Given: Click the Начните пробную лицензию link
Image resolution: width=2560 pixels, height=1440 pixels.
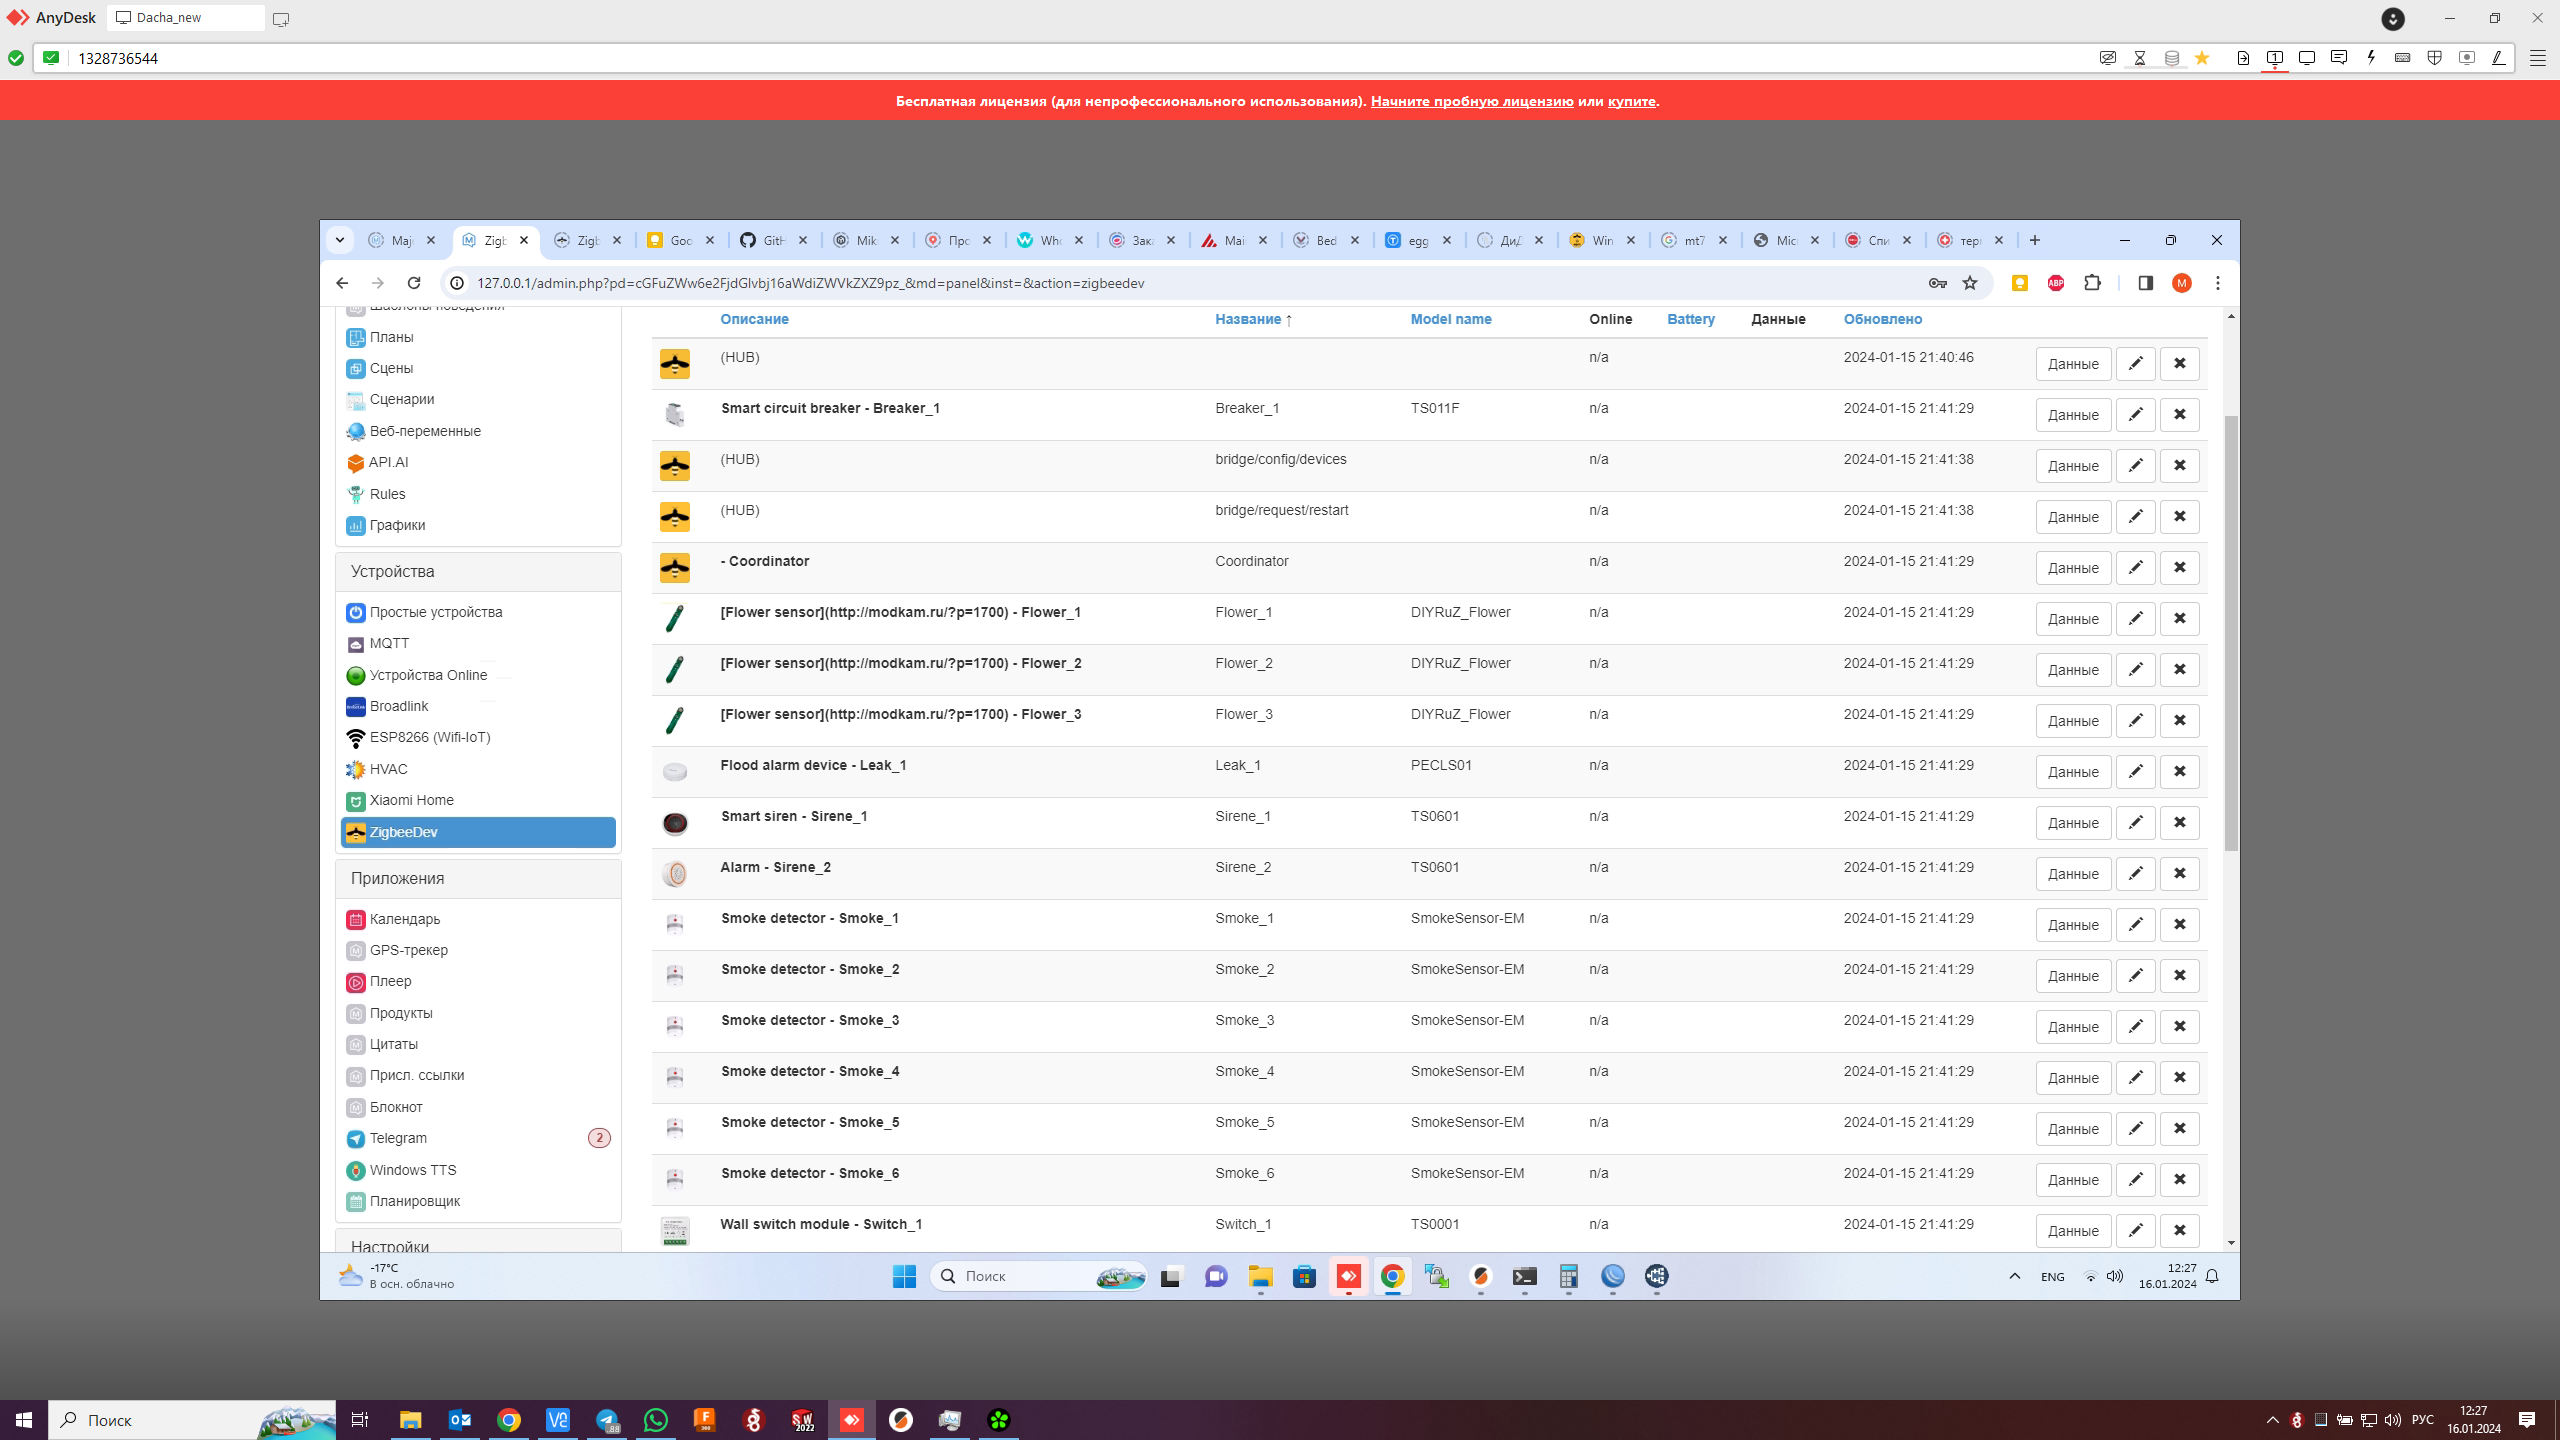Looking at the screenshot, I should [x=1471, y=101].
